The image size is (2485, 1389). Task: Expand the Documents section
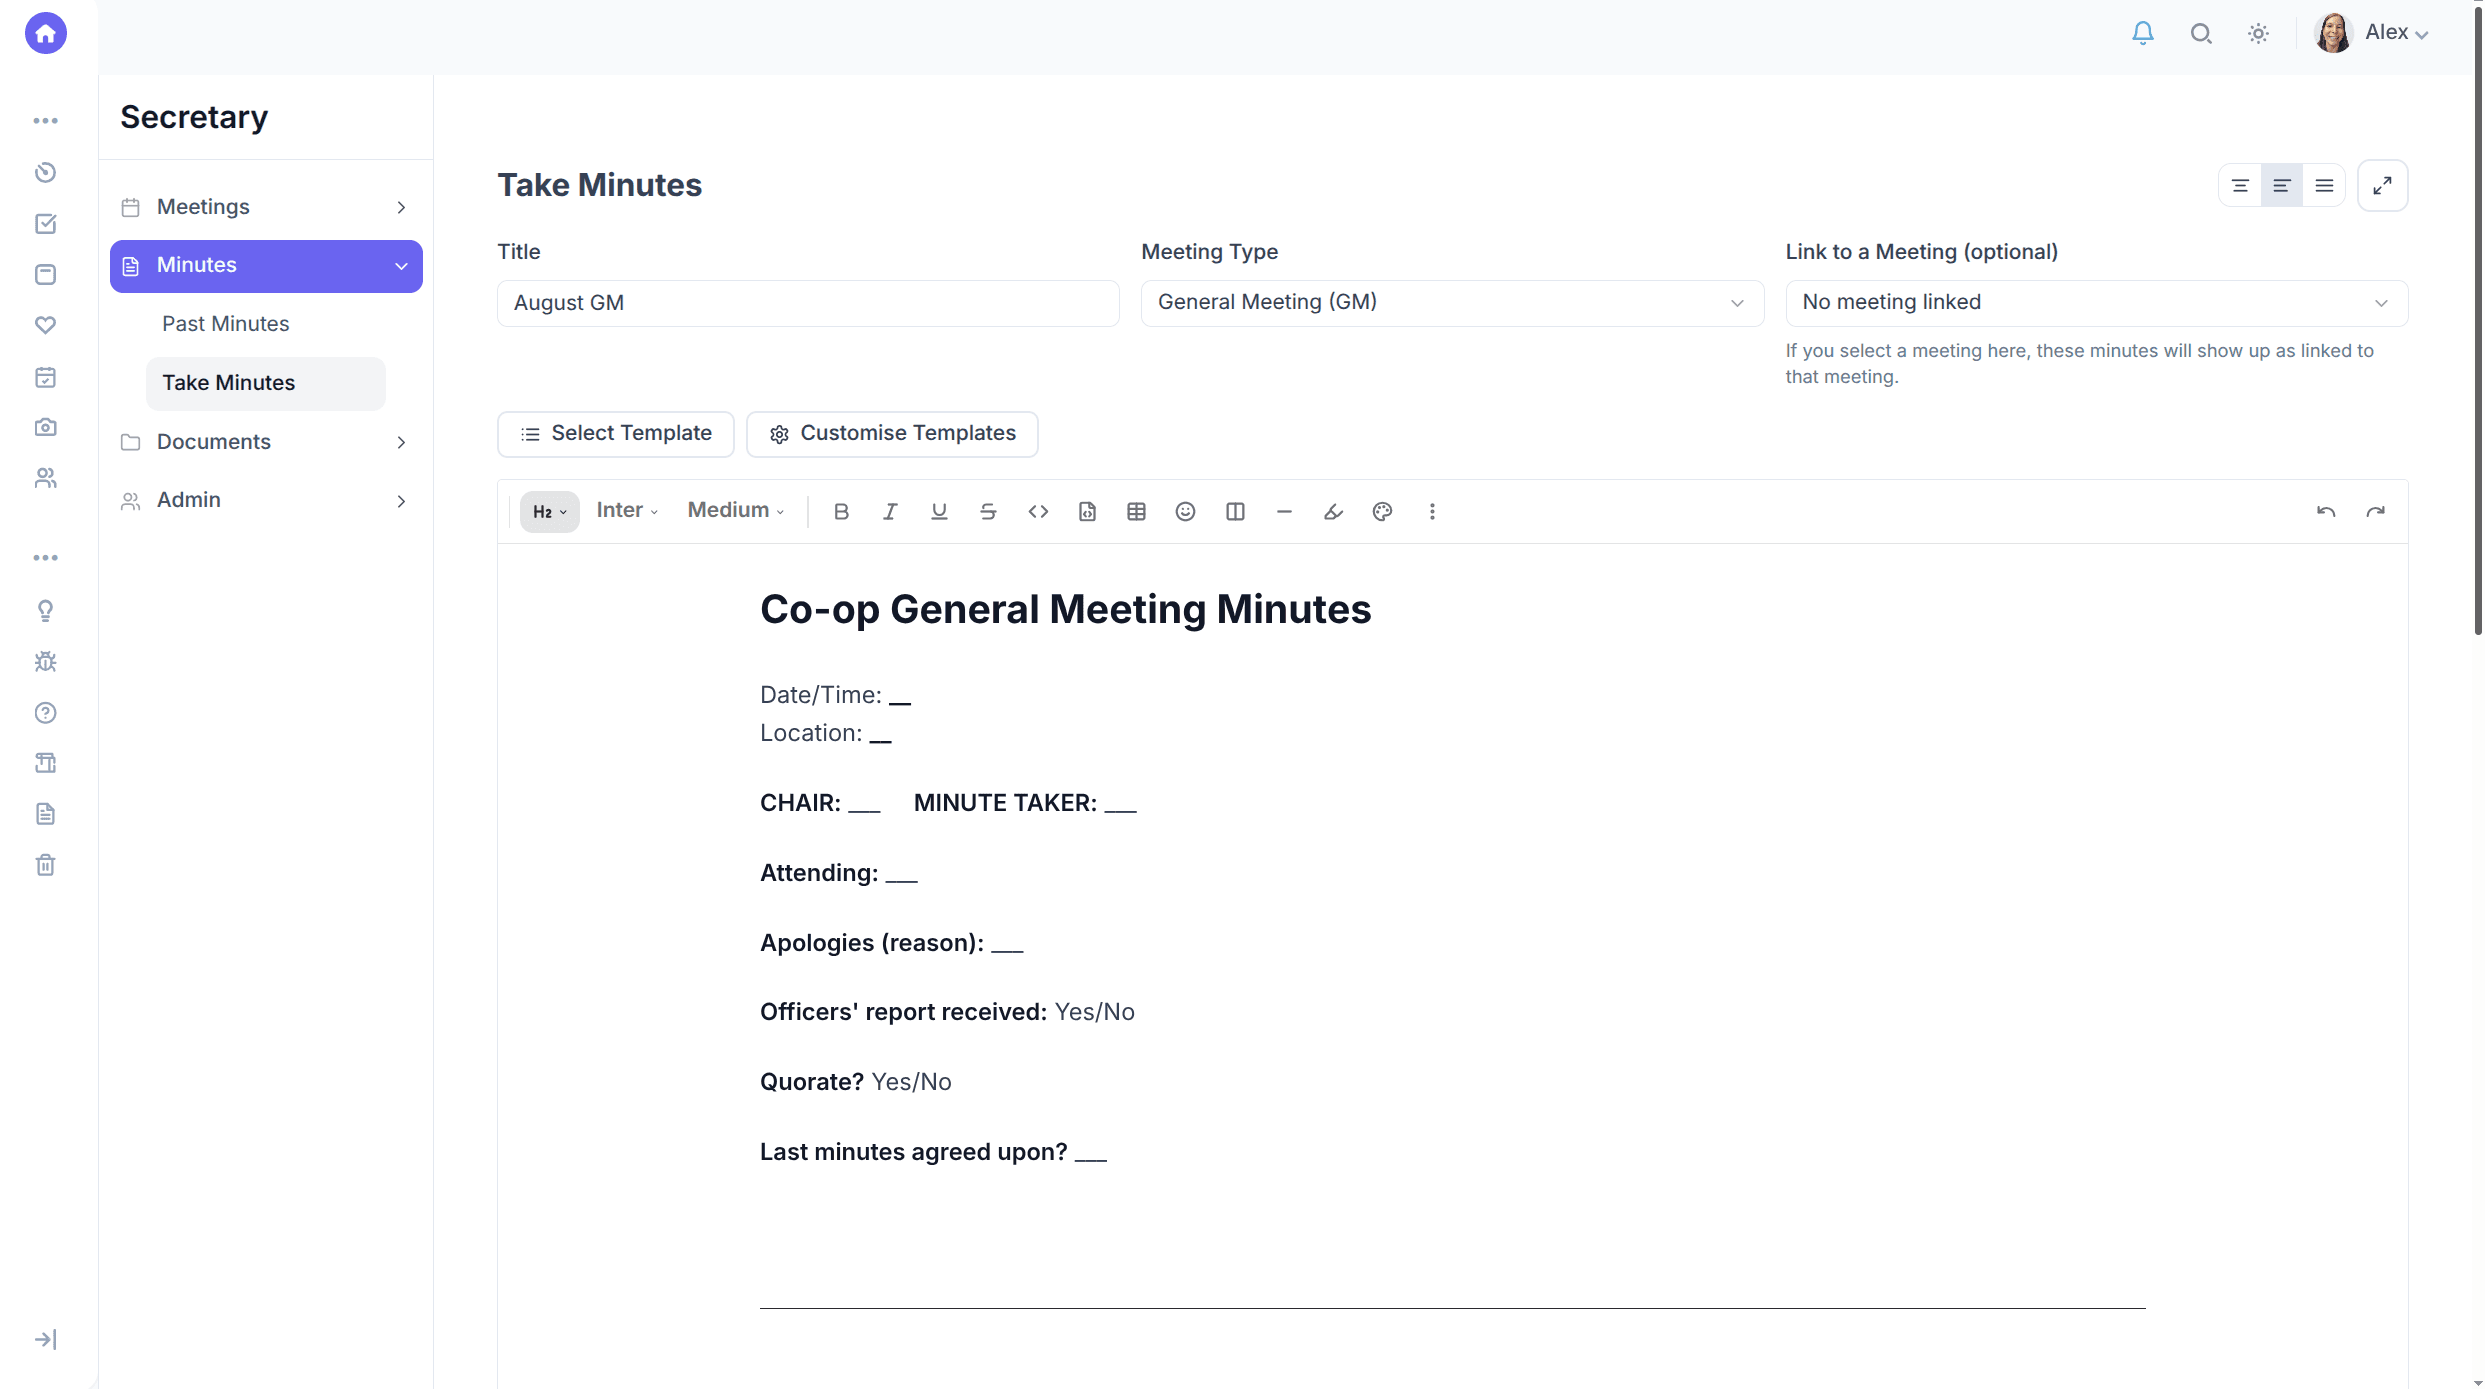(213, 441)
